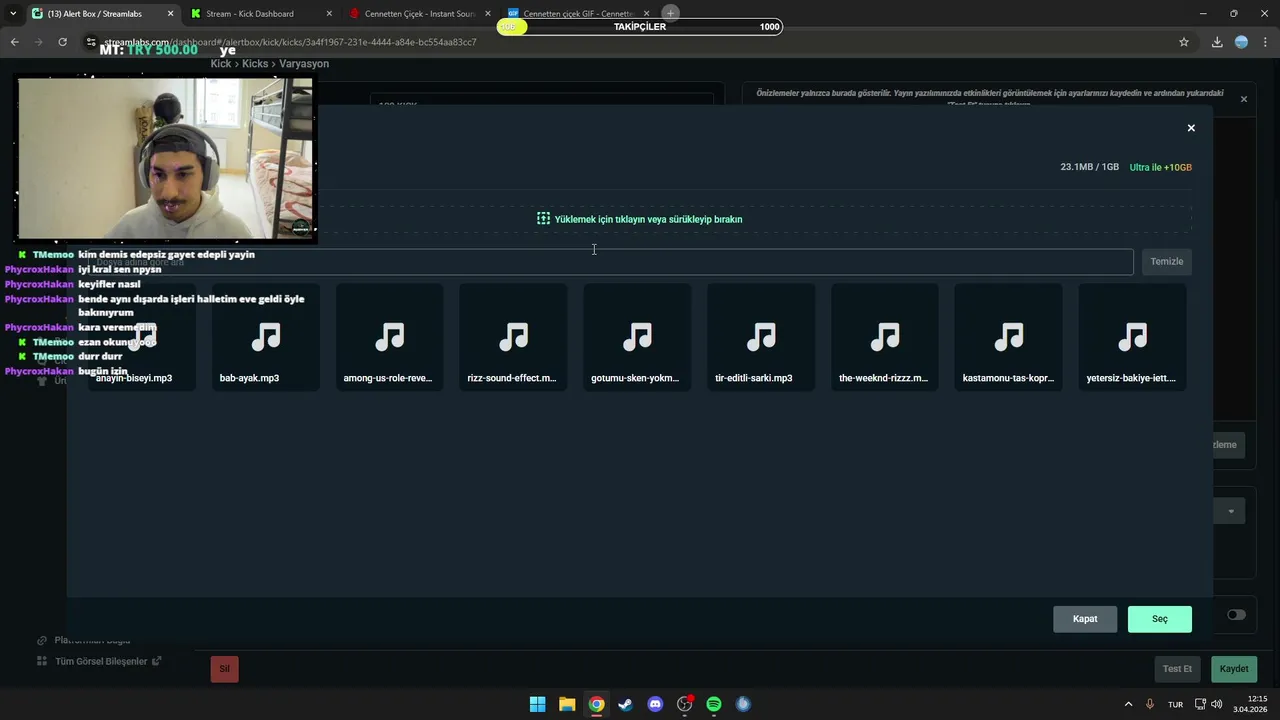Select the yetersiz-bakiye-iett... audio file
Image resolution: width=1280 pixels, height=720 pixels.
click(1132, 337)
